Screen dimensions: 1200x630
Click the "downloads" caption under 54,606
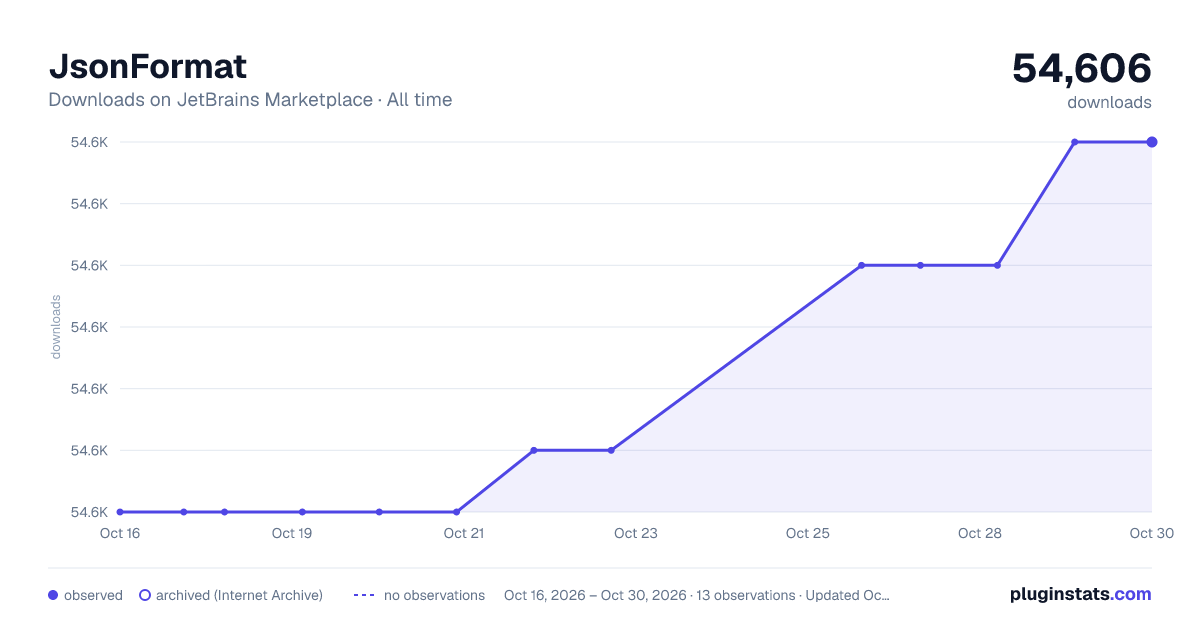pyautogui.click(x=1109, y=102)
